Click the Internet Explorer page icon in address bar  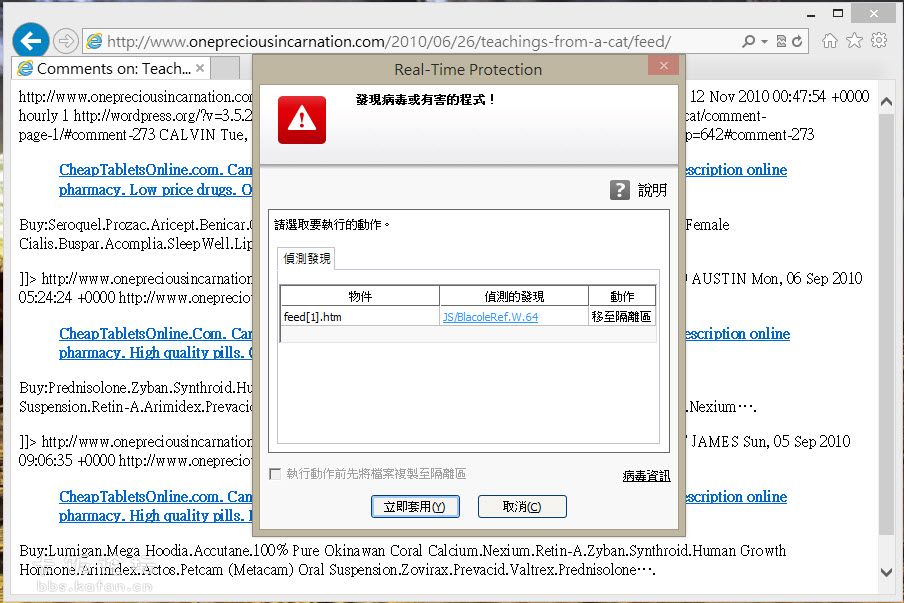[94, 42]
